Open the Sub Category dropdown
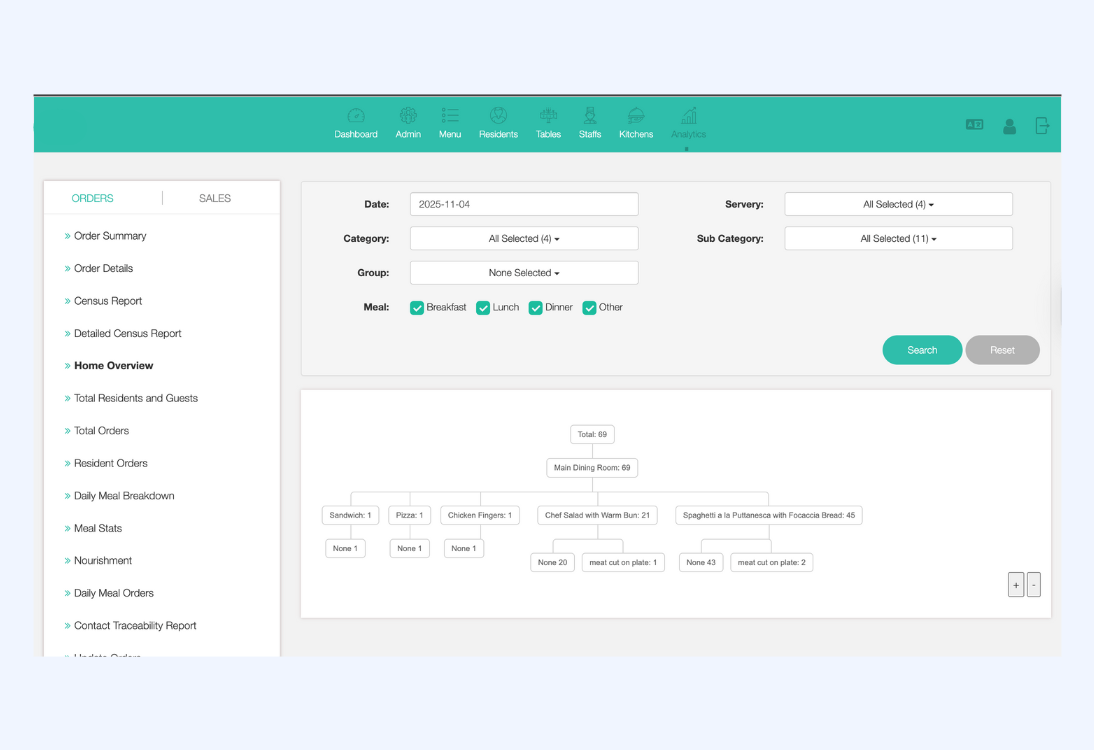1094x750 pixels. [x=898, y=239]
